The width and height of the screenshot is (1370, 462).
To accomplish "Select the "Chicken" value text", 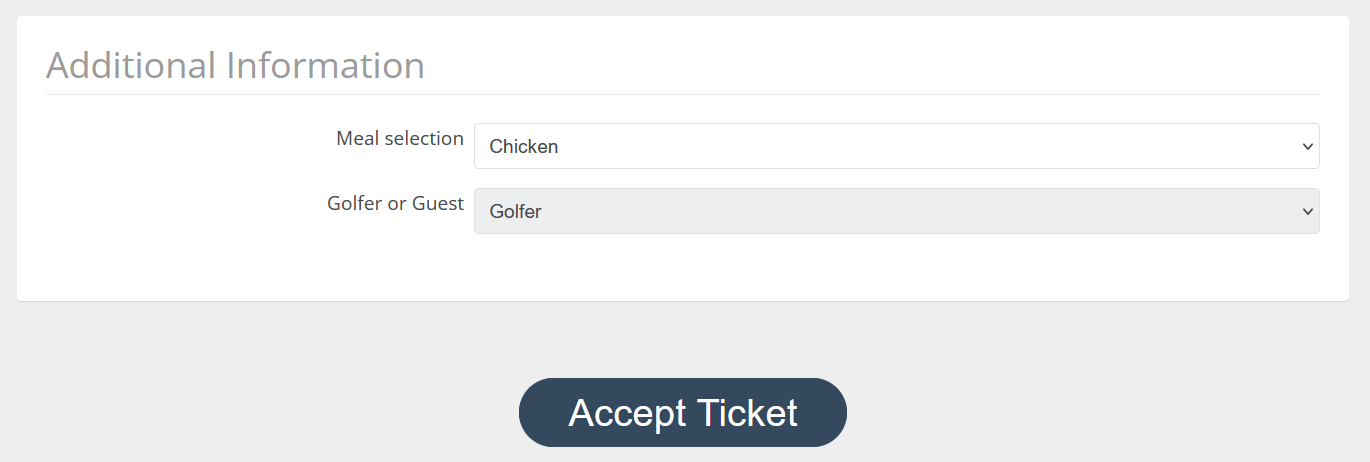I will (x=524, y=147).
